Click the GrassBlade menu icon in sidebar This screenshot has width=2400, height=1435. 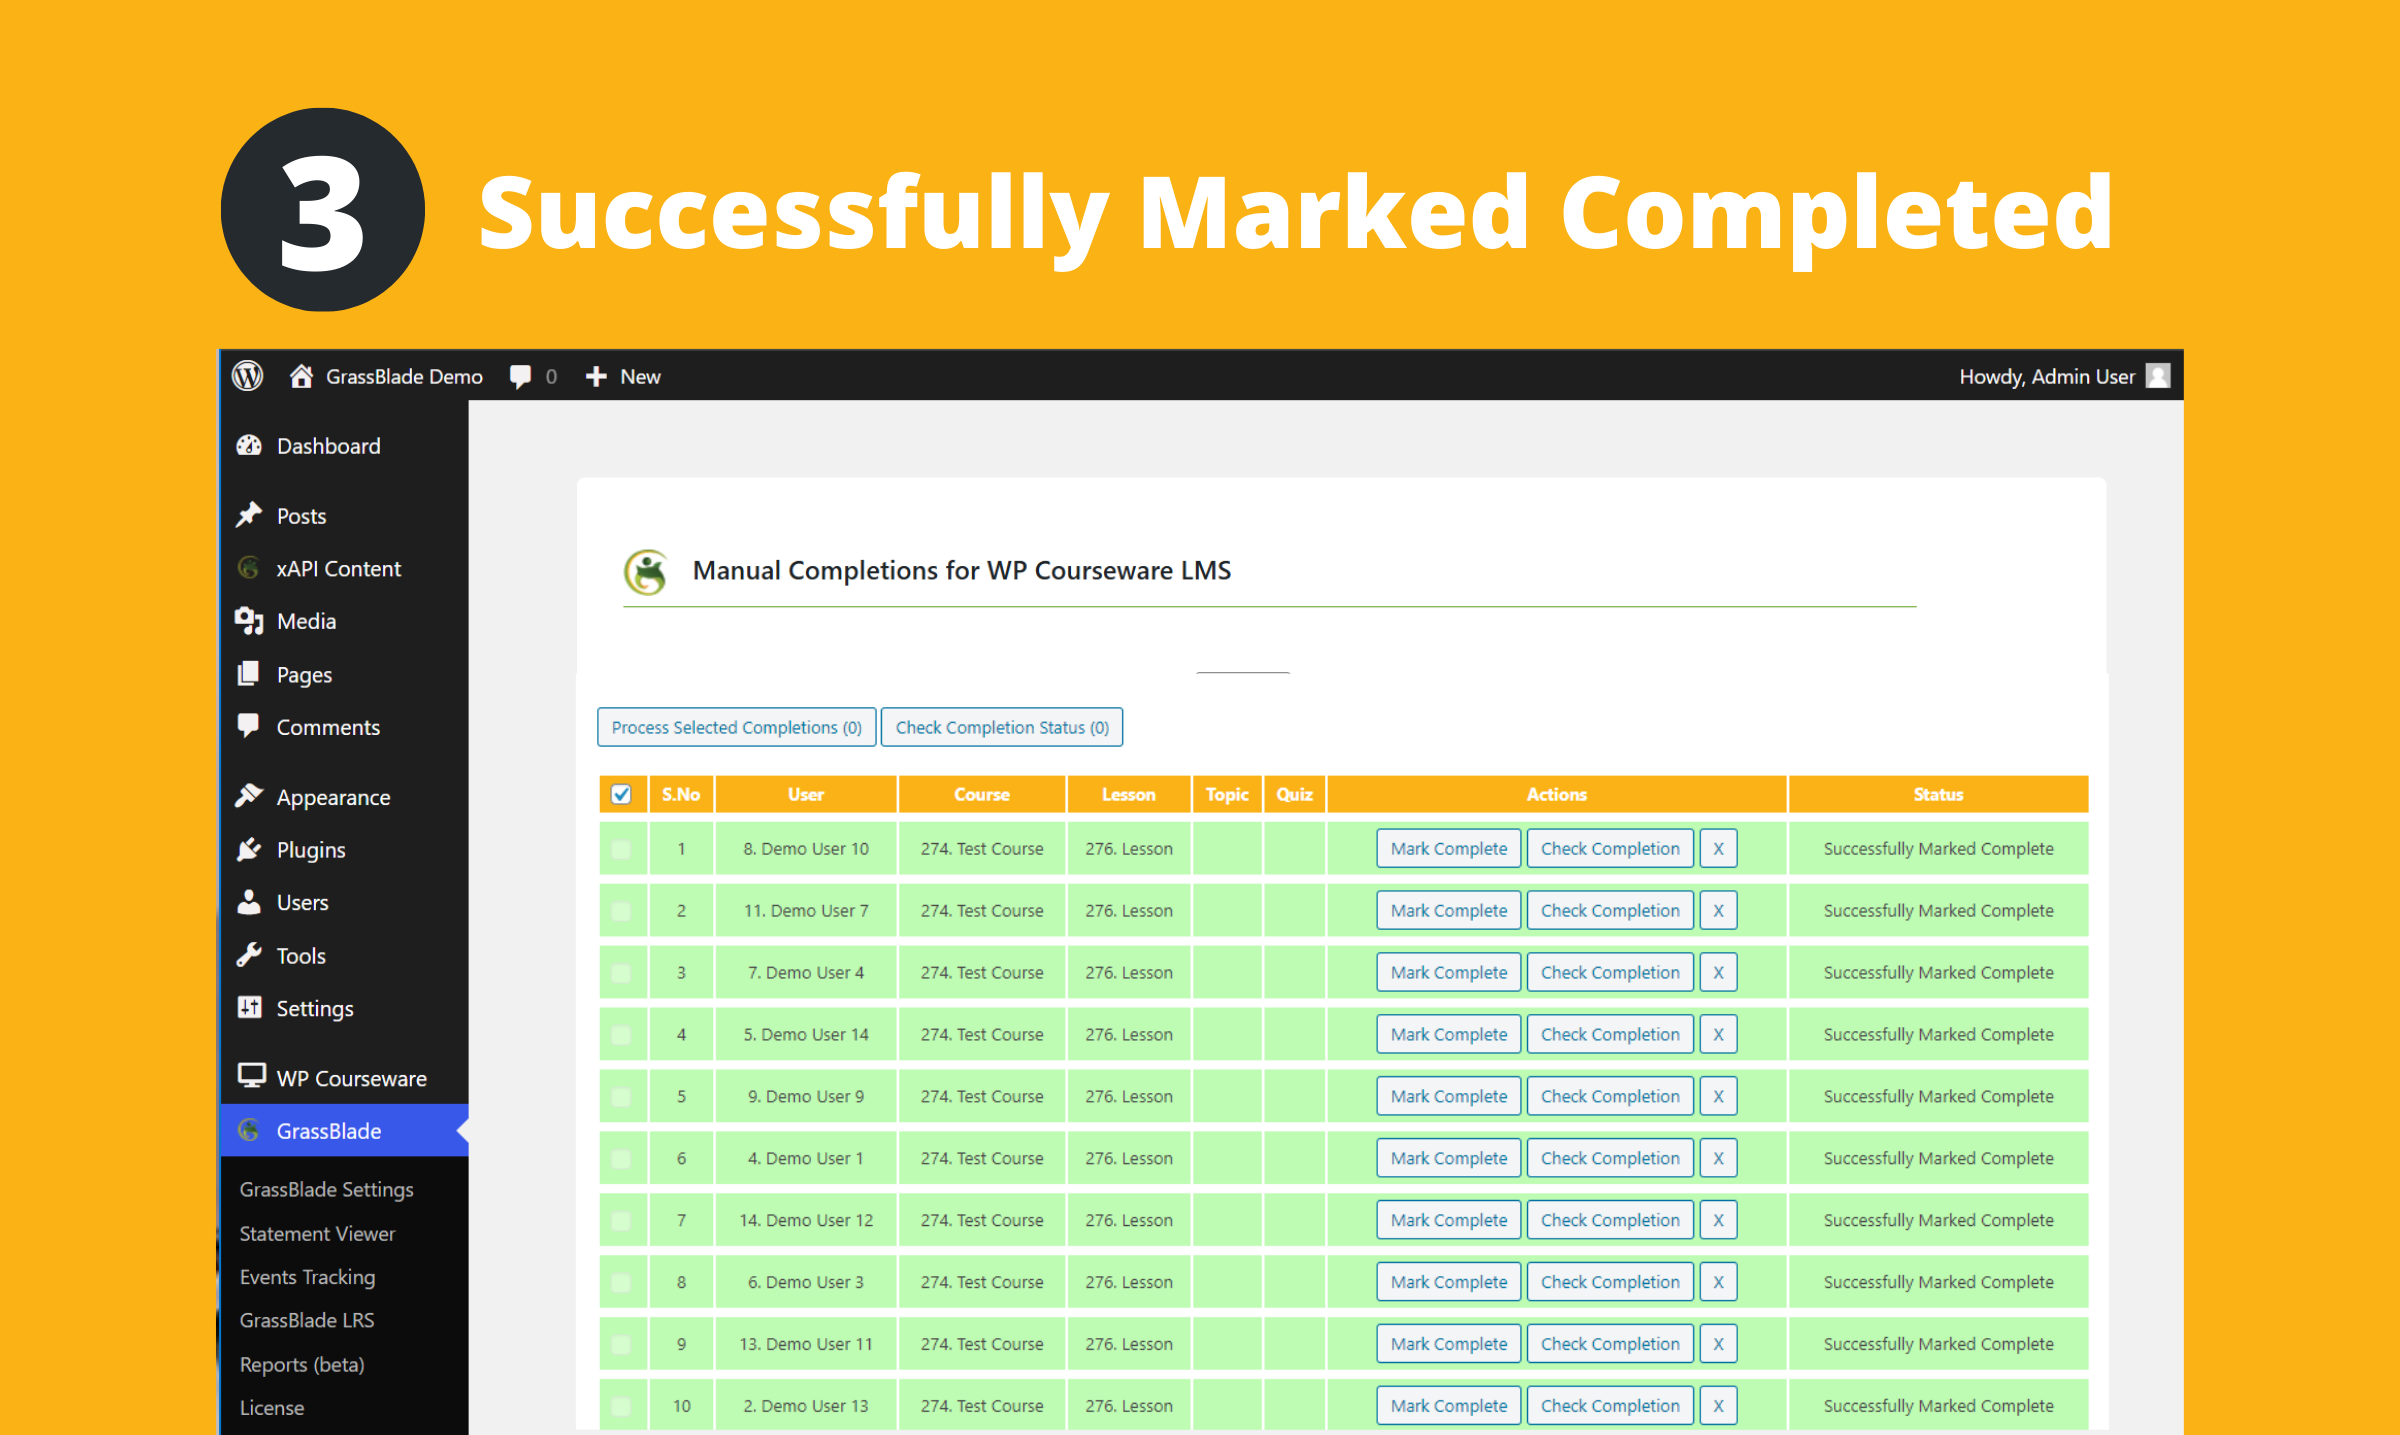click(249, 1130)
